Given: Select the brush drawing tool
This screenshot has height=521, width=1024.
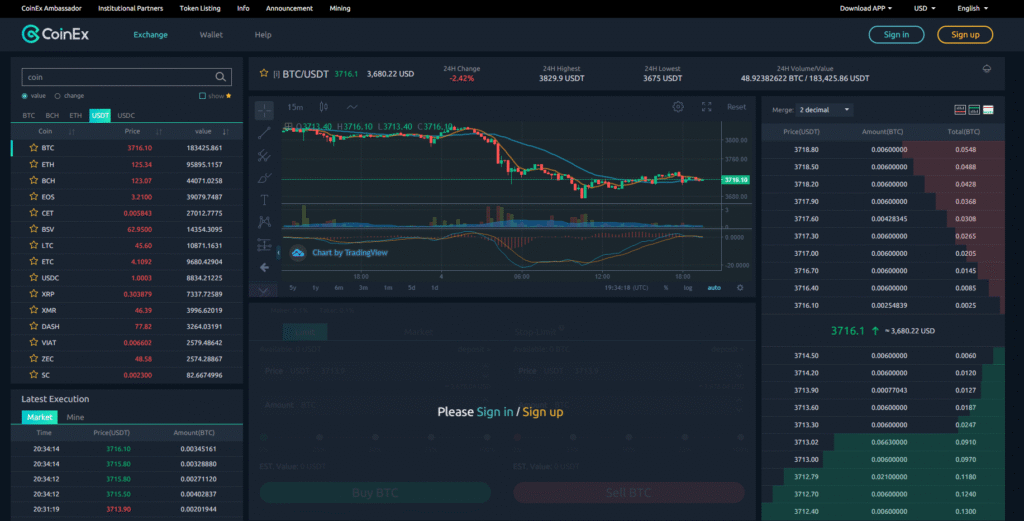Looking at the screenshot, I should [264, 178].
